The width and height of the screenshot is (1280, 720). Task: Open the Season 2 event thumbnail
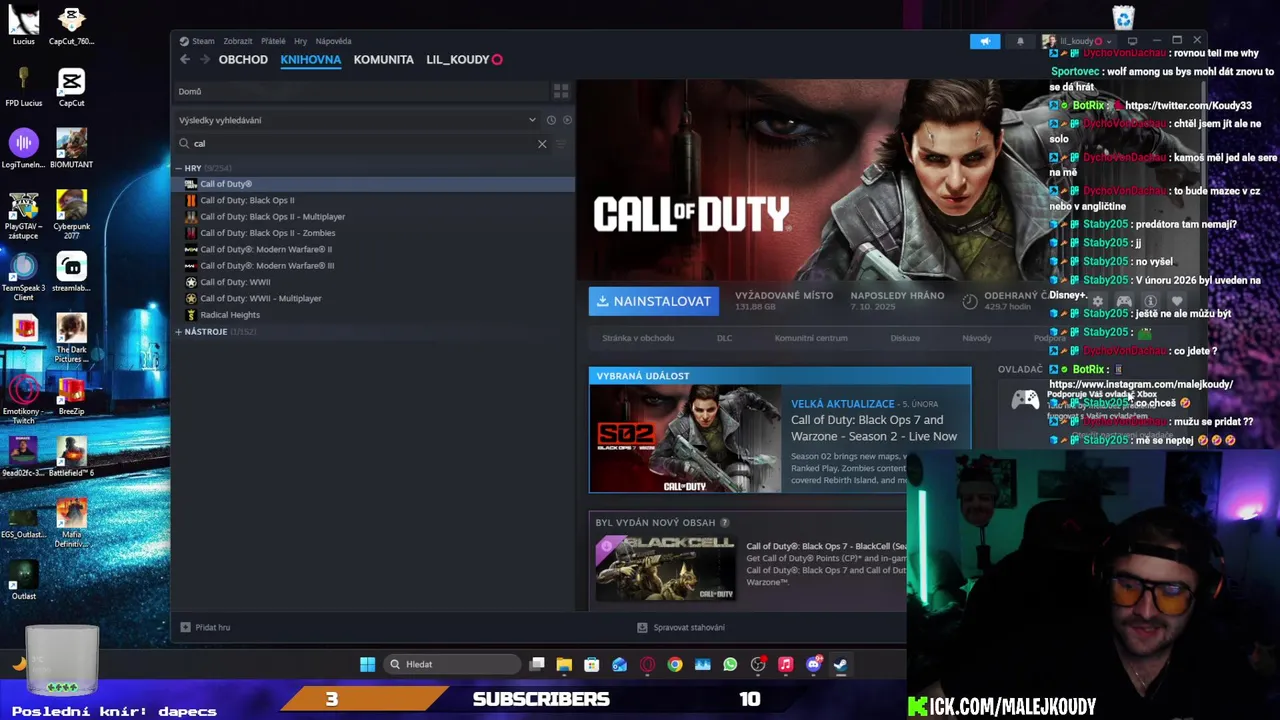coord(685,439)
